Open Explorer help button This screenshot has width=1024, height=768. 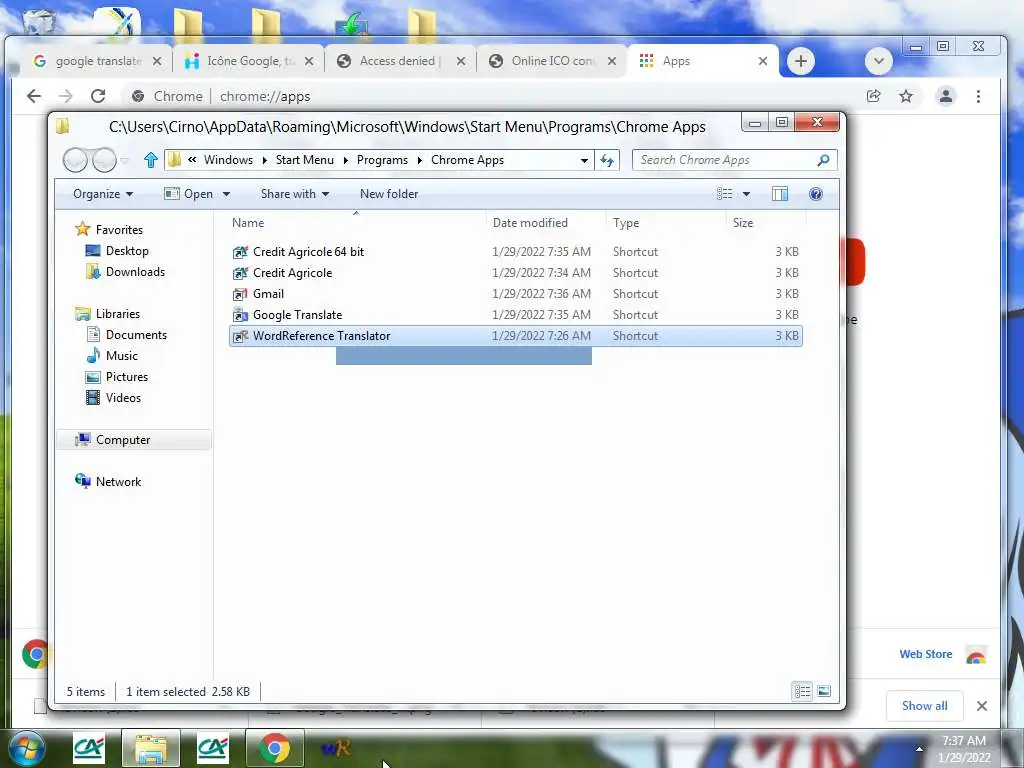click(816, 194)
